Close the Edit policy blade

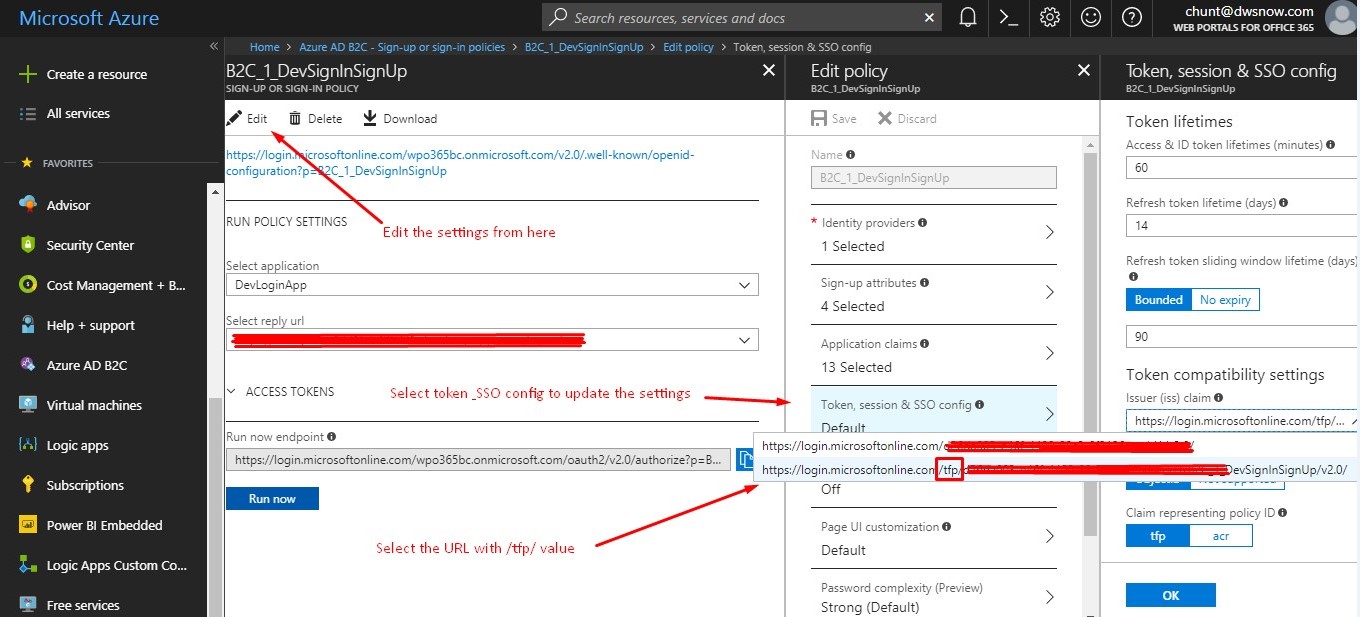click(x=1083, y=70)
